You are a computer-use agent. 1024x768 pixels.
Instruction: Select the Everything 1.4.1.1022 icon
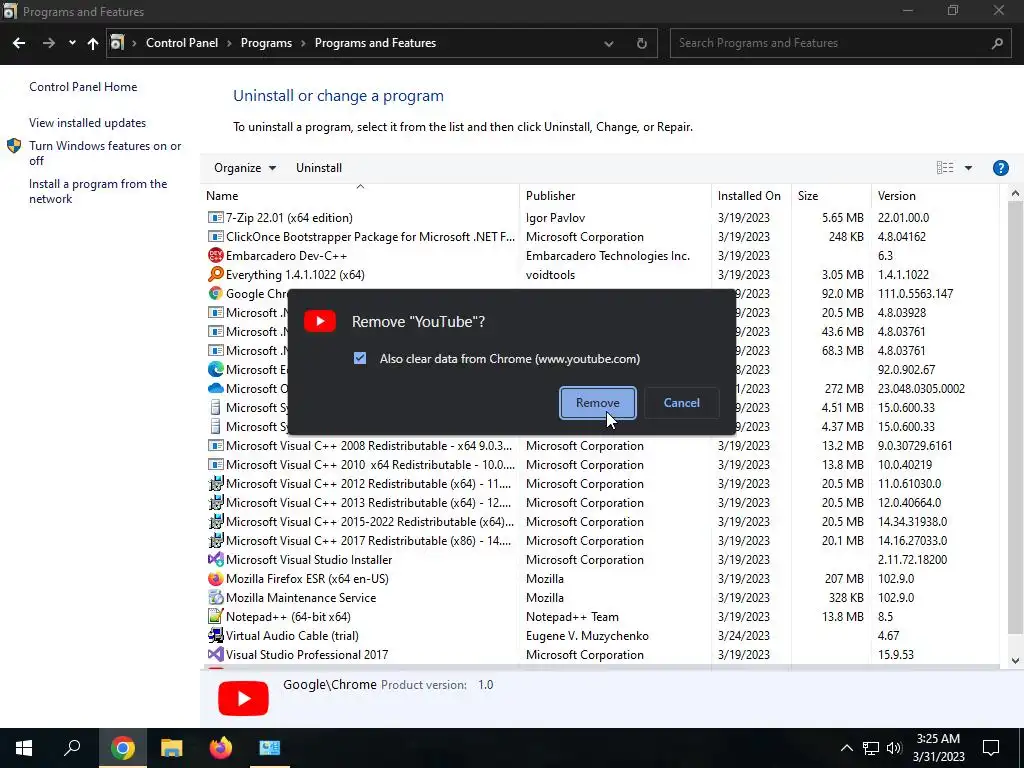(x=215, y=274)
